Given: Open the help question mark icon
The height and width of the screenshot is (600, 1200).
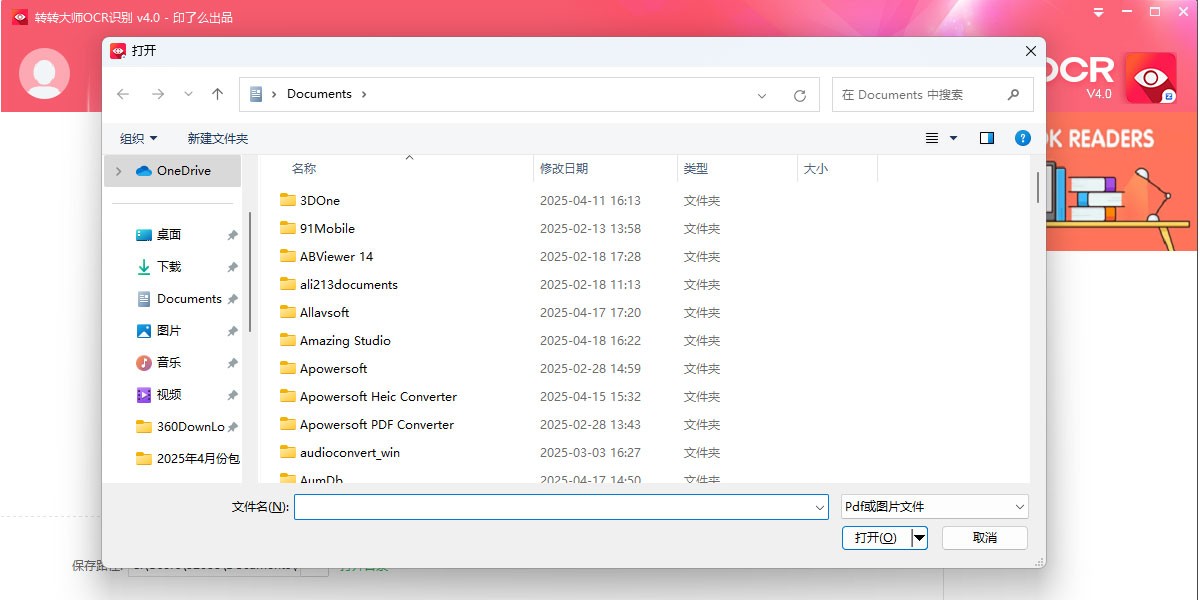Looking at the screenshot, I should (1022, 138).
